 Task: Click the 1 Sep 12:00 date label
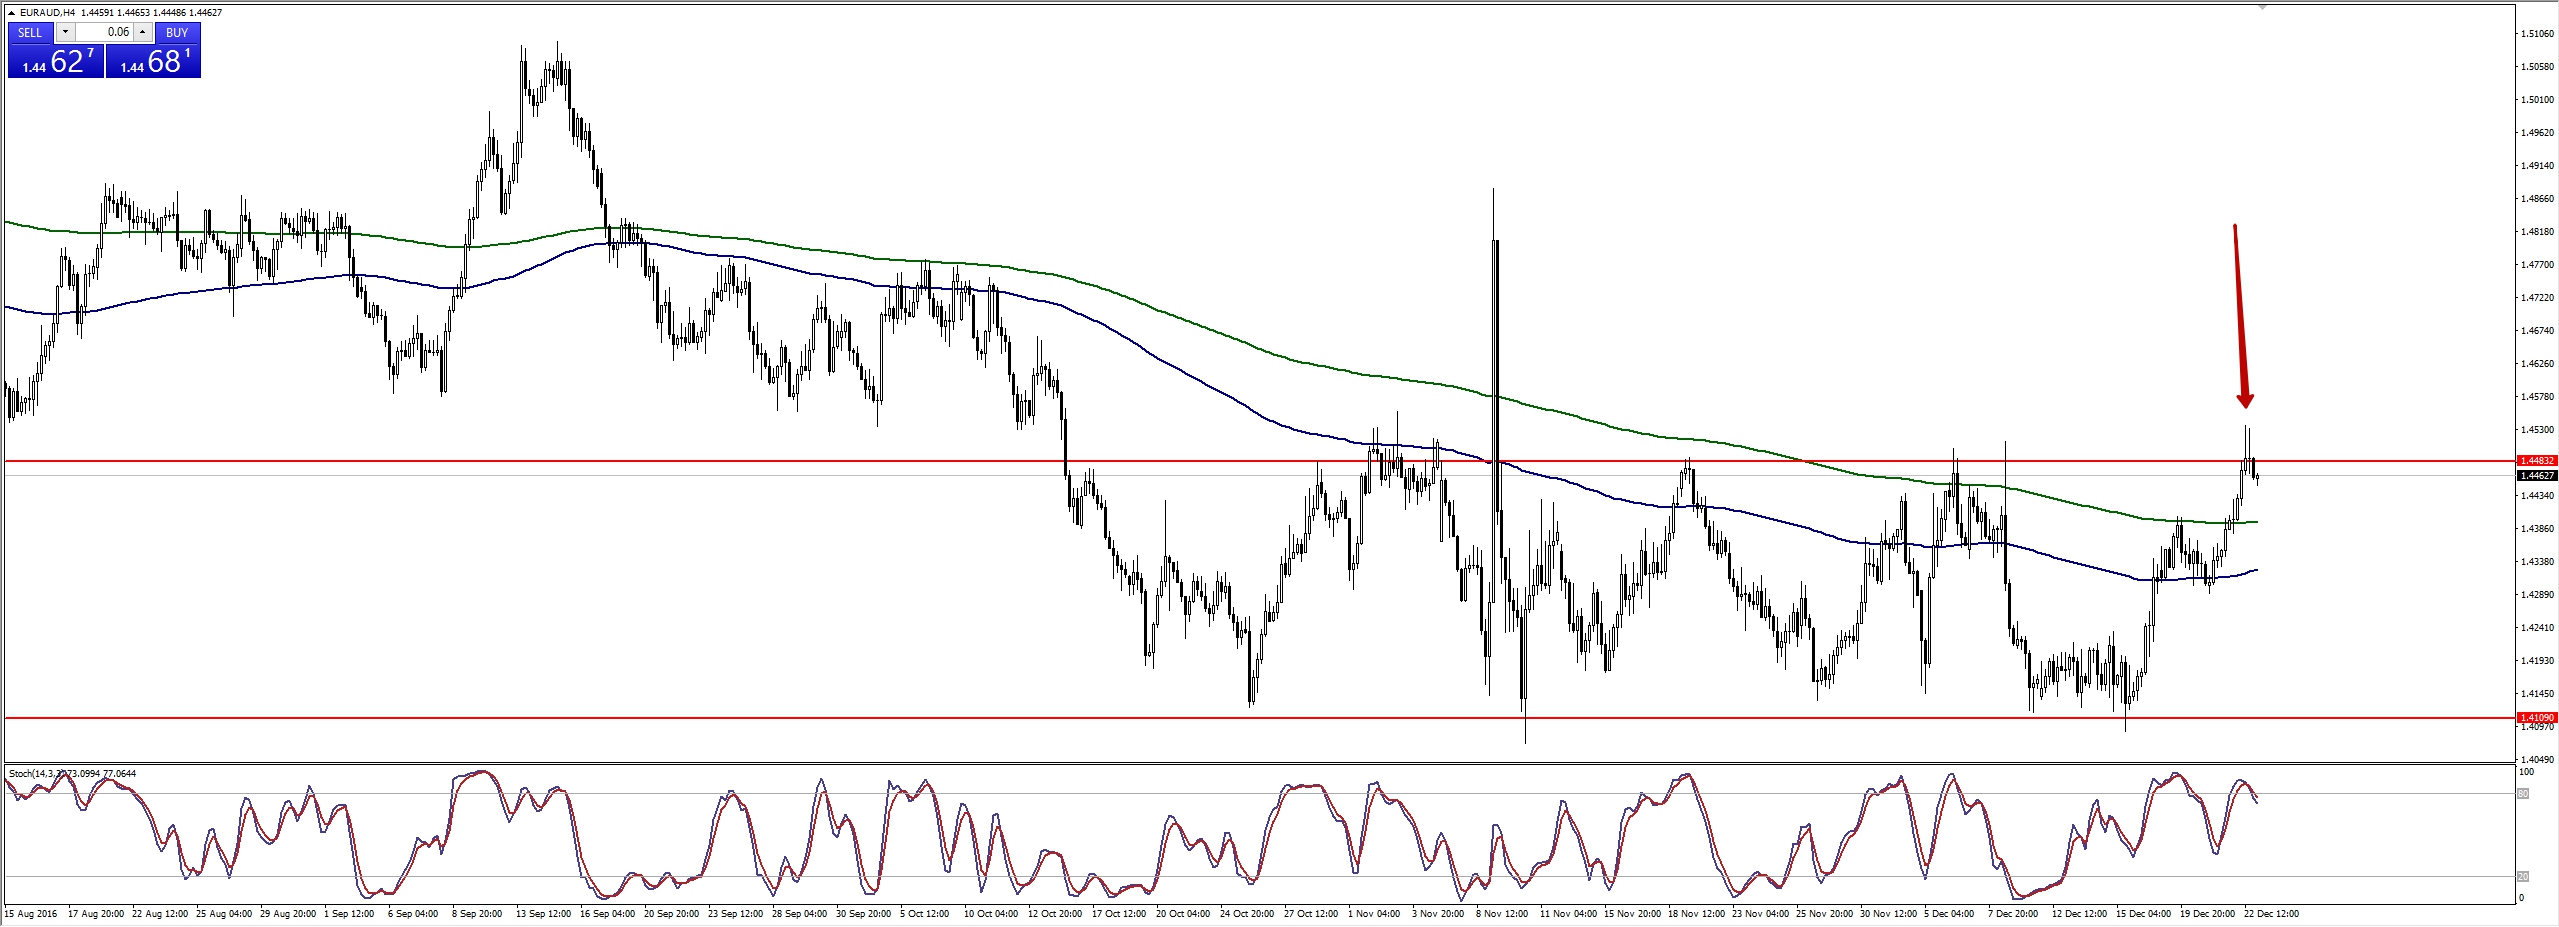349,914
